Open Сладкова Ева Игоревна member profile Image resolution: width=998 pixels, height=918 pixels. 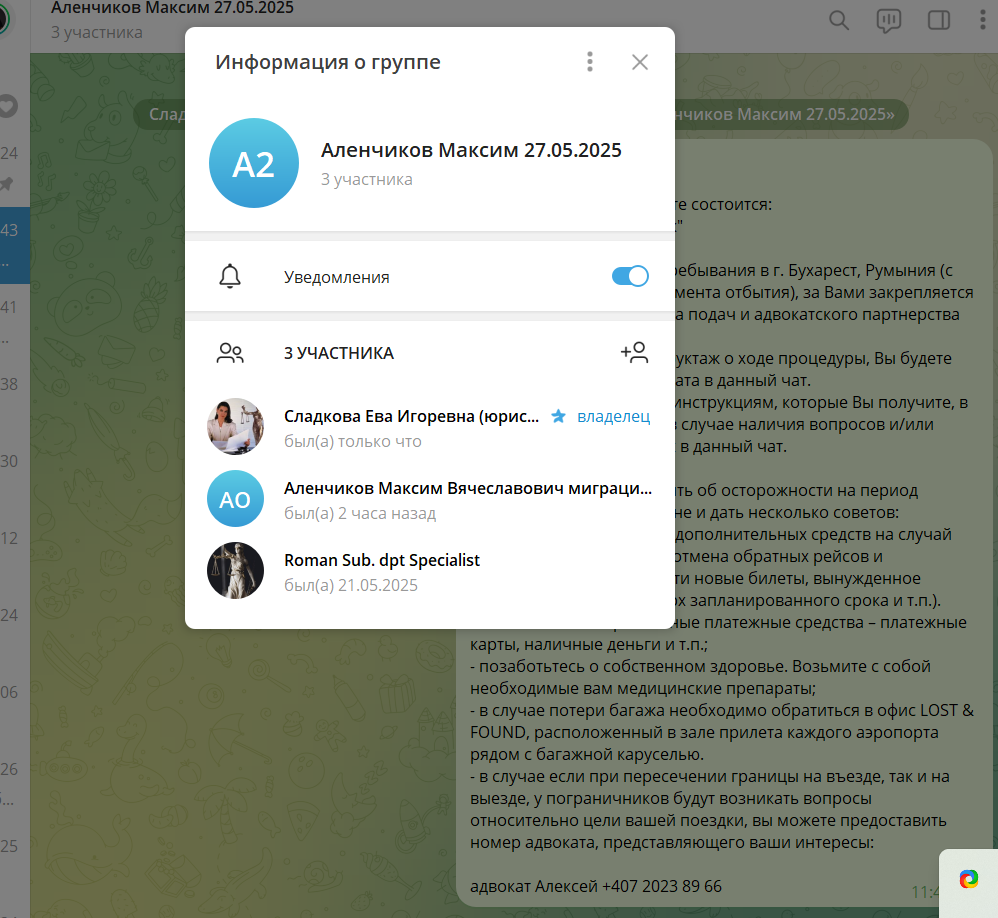coord(430,427)
